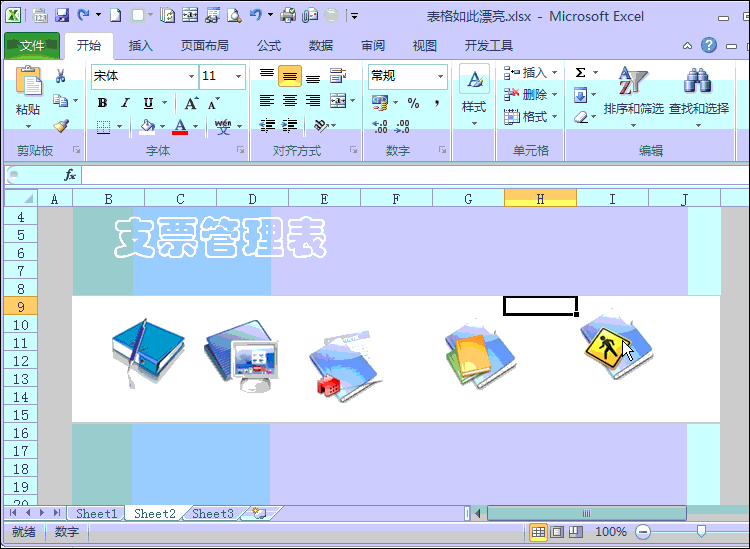Open Sort and Filter tool
Image resolution: width=750 pixels, height=549 pixels.
click(x=633, y=96)
